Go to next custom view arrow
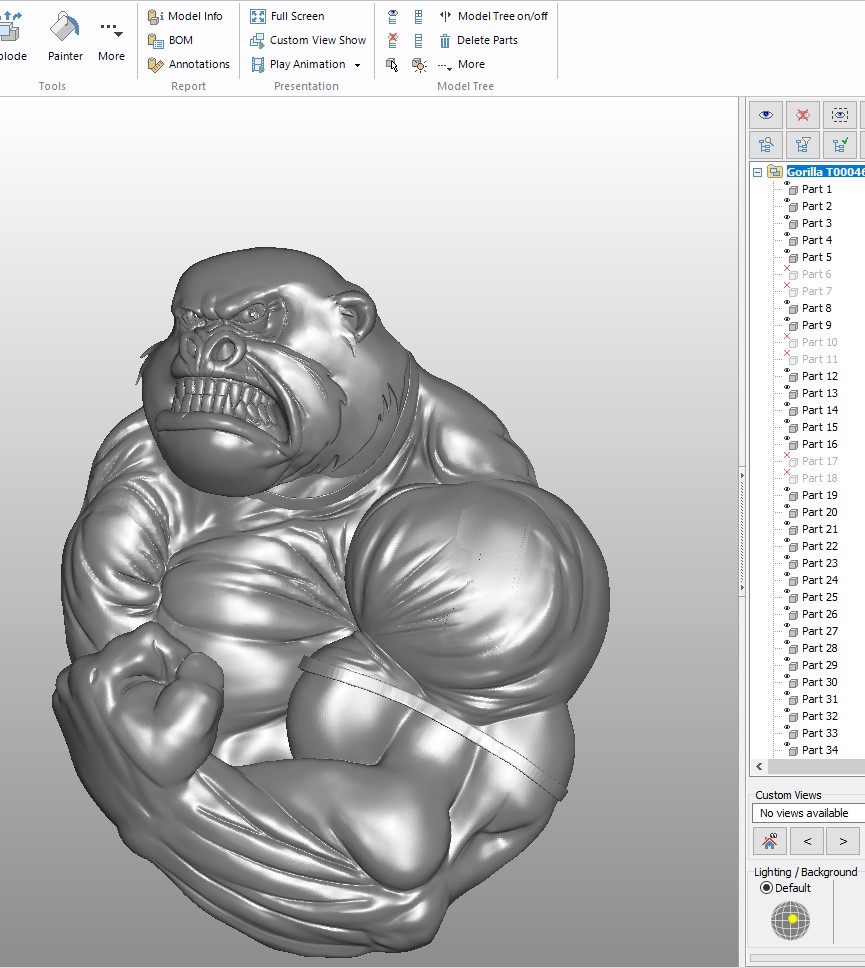865x968 pixels. (843, 841)
